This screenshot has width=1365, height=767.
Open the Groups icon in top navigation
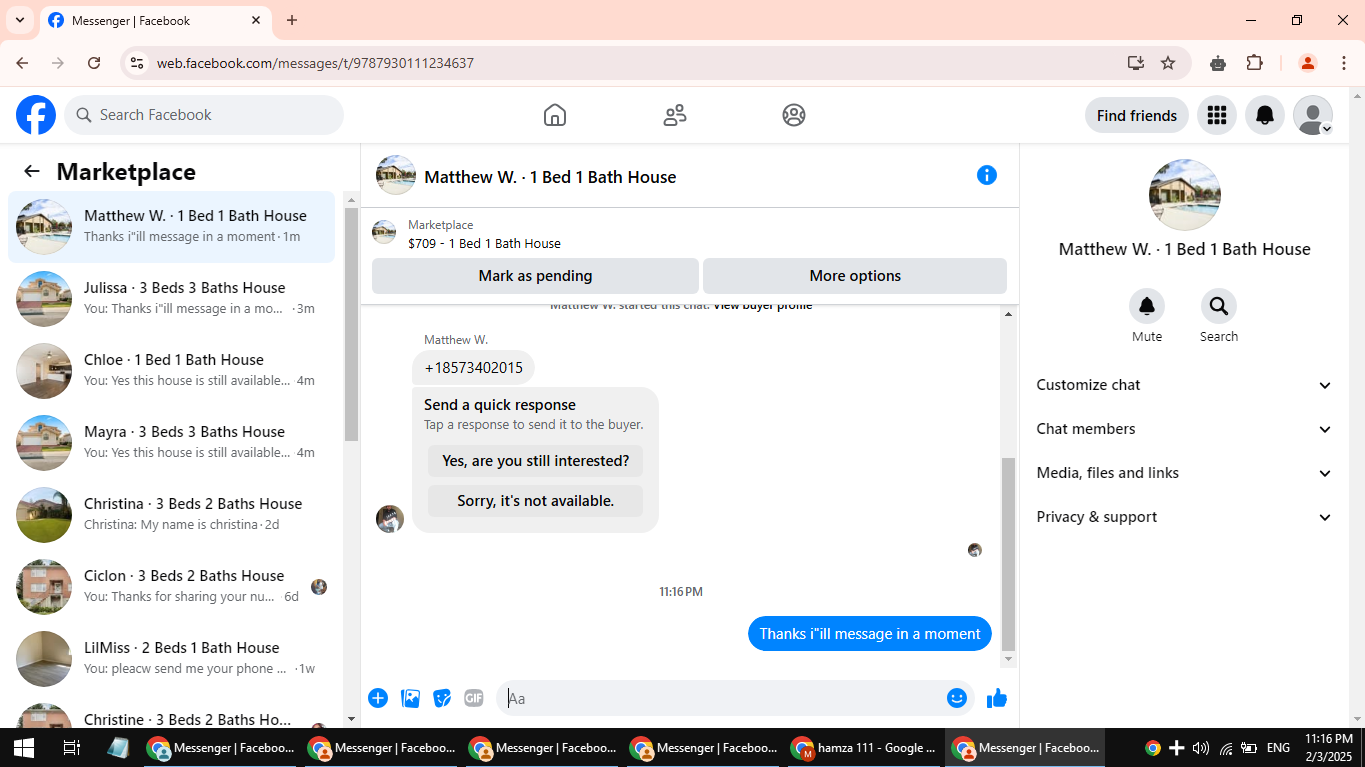click(x=794, y=115)
